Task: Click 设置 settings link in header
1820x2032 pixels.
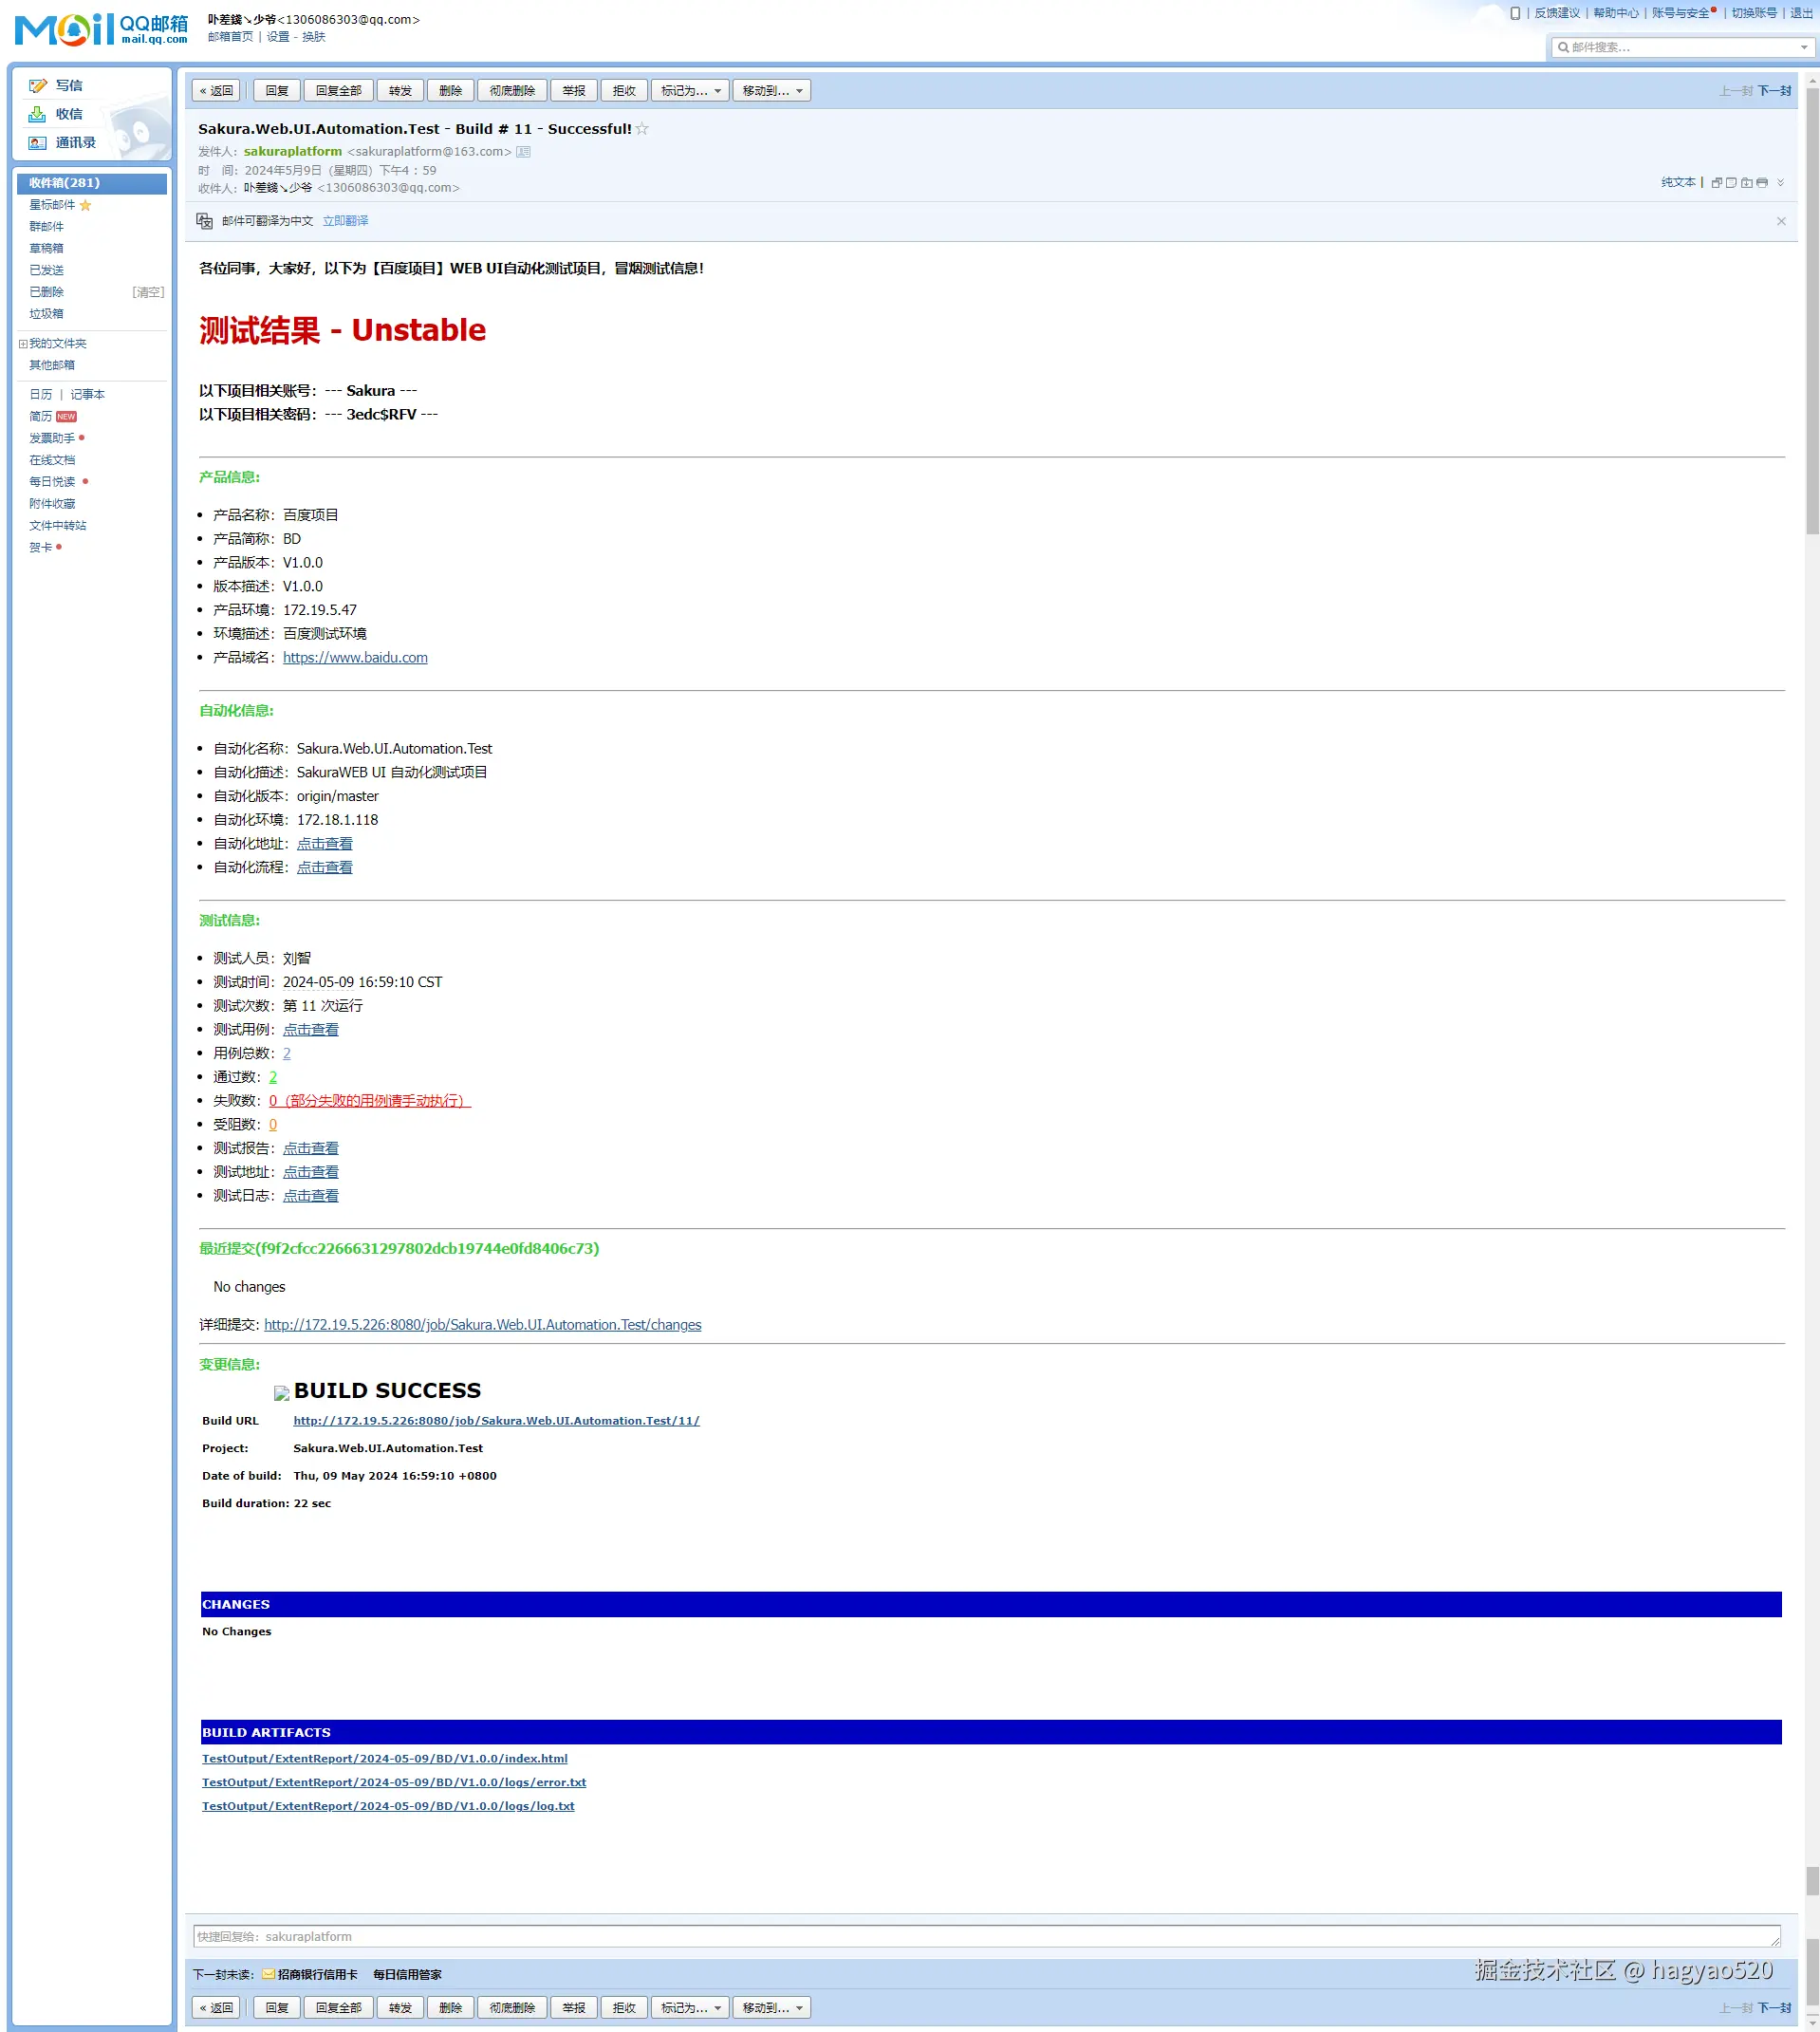Action: click(x=278, y=37)
